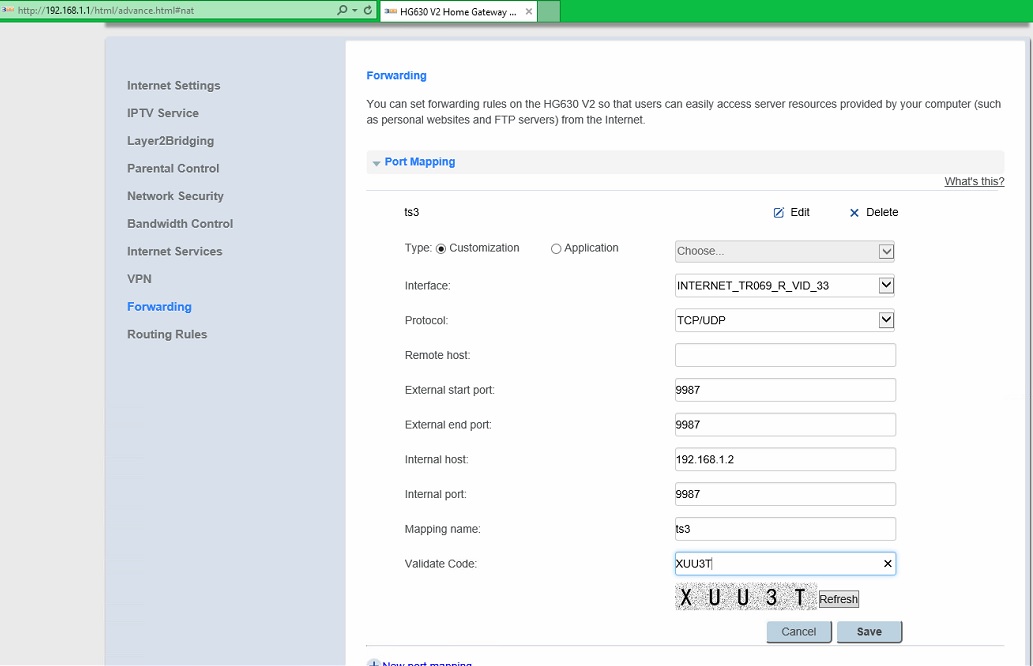The width and height of the screenshot is (1033, 666).
Task: Click the Delete X icon for ts3
Action: coord(854,213)
